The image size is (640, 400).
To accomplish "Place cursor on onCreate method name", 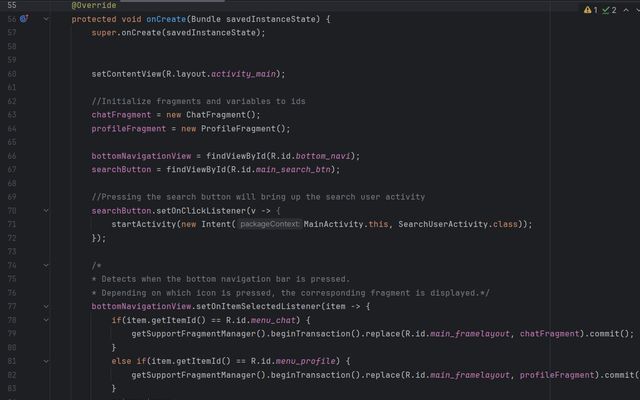I will click(x=166, y=19).
